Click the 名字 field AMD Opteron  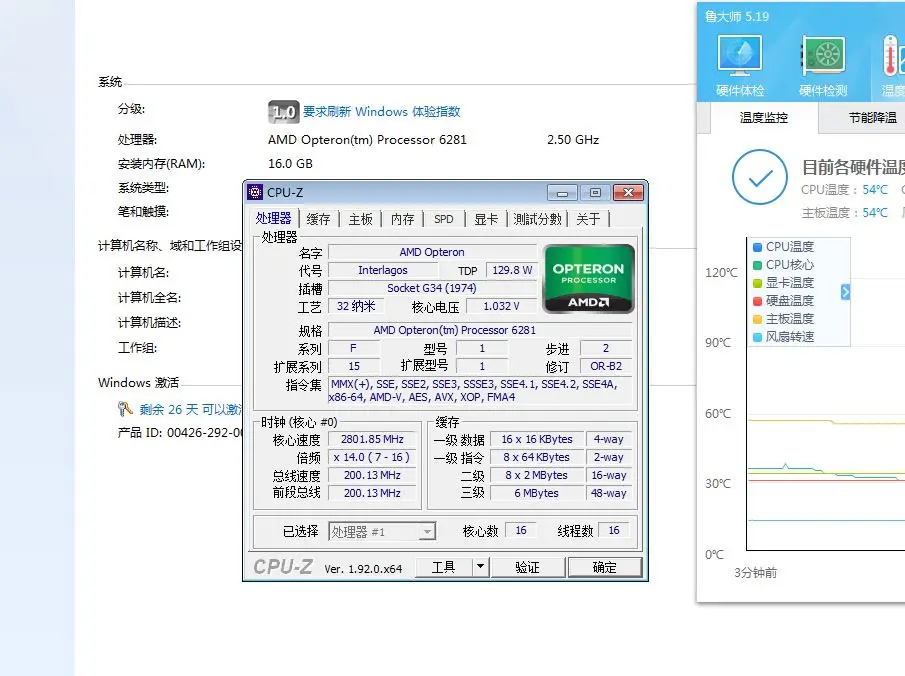click(x=432, y=252)
